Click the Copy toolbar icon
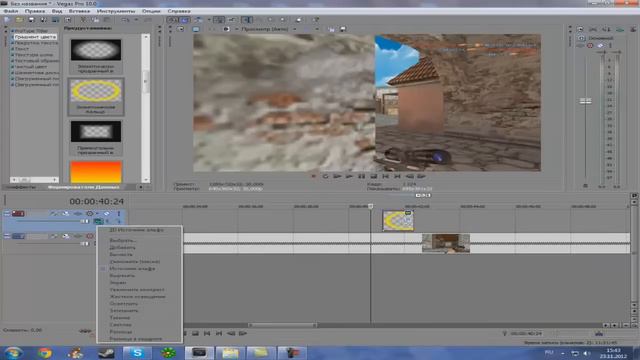Image resolution: width=640 pixels, height=360 pixels. [95, 20]
